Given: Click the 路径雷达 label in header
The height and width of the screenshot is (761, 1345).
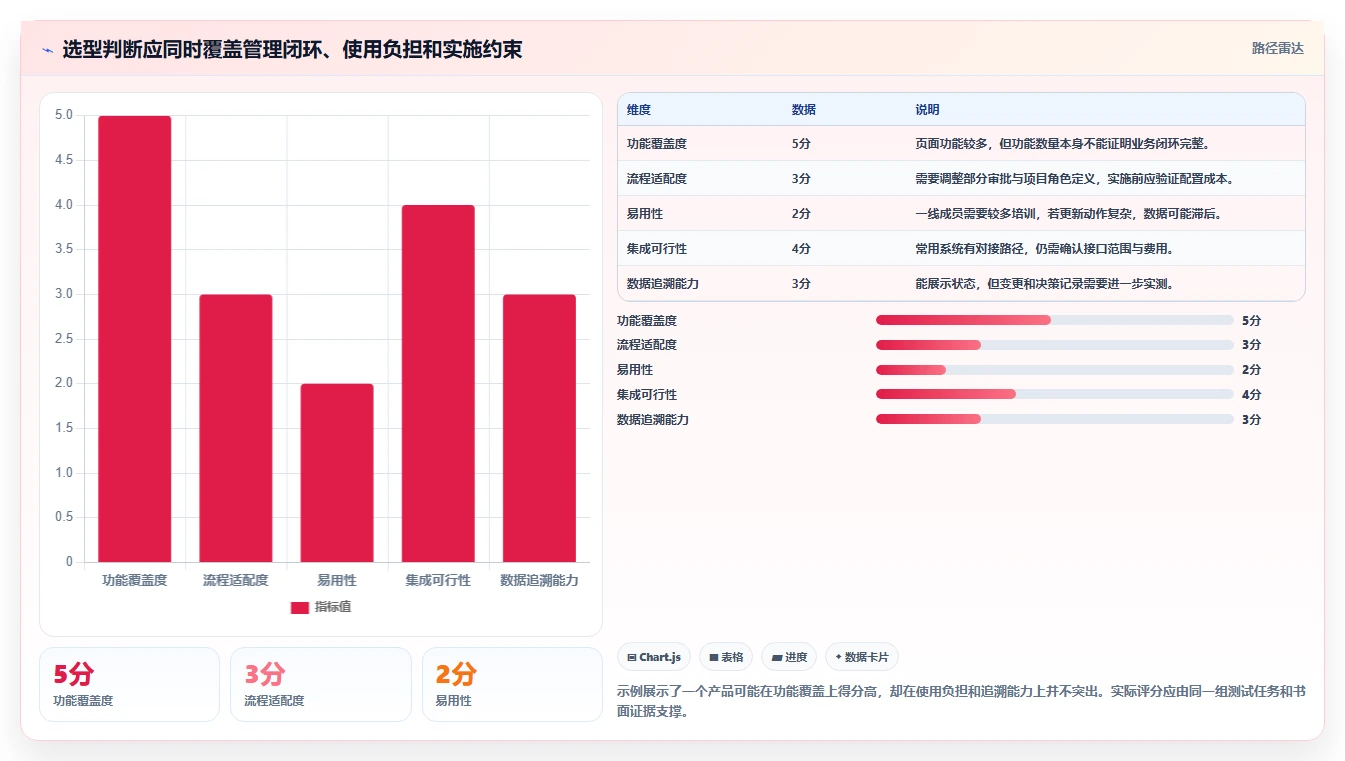Looking at the screenshot, I should point(1277,48).
